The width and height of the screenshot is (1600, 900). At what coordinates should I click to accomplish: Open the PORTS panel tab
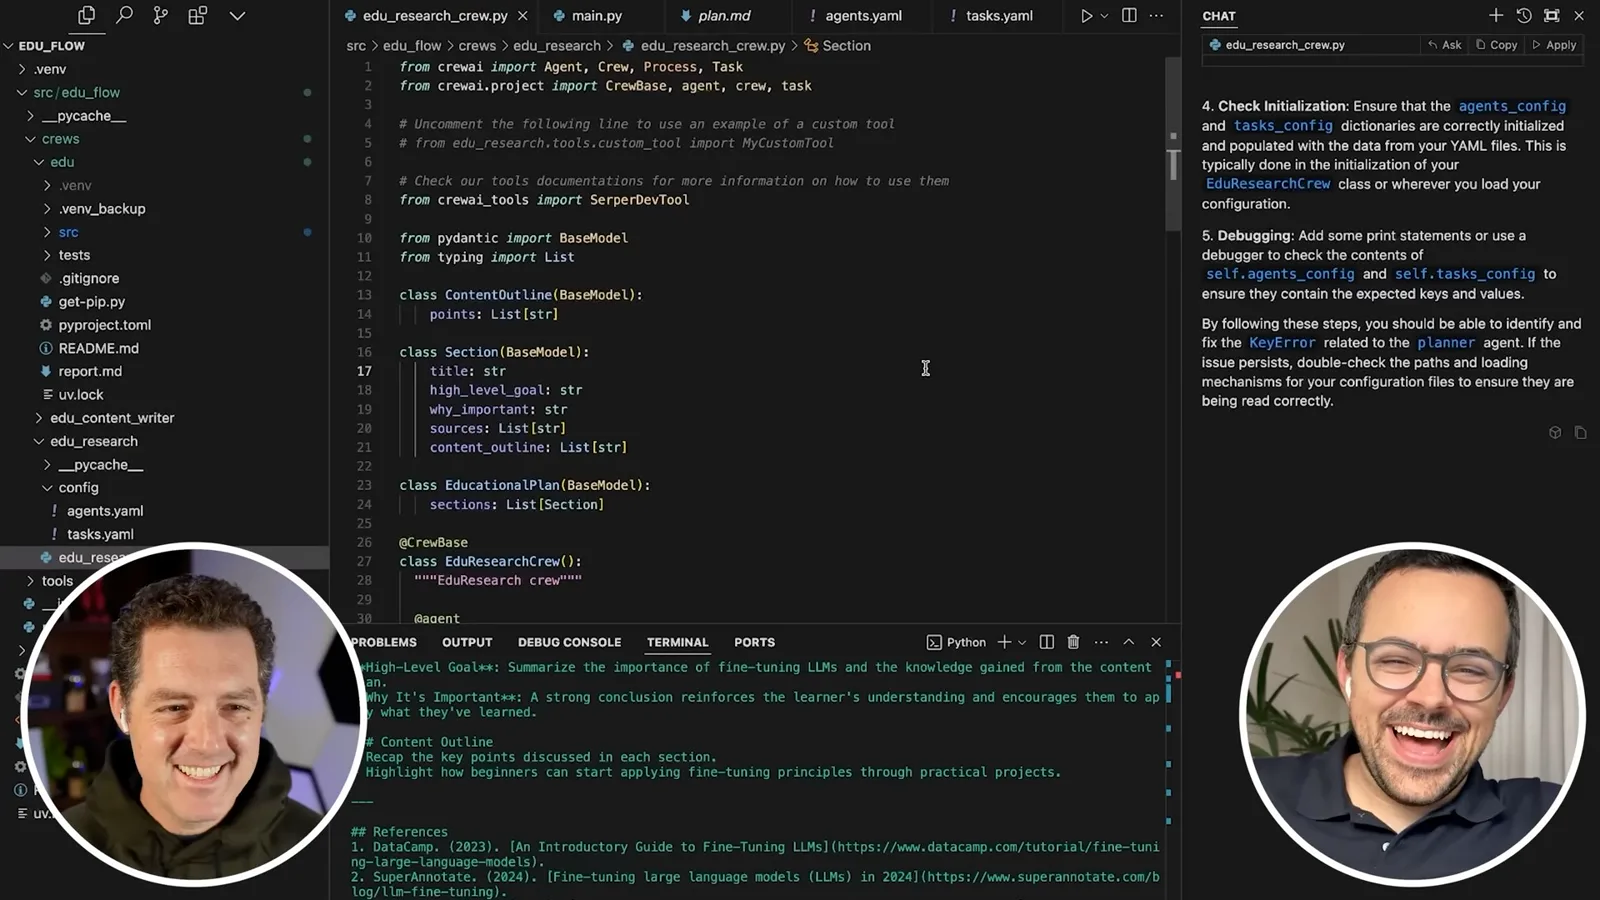(754, 642)
